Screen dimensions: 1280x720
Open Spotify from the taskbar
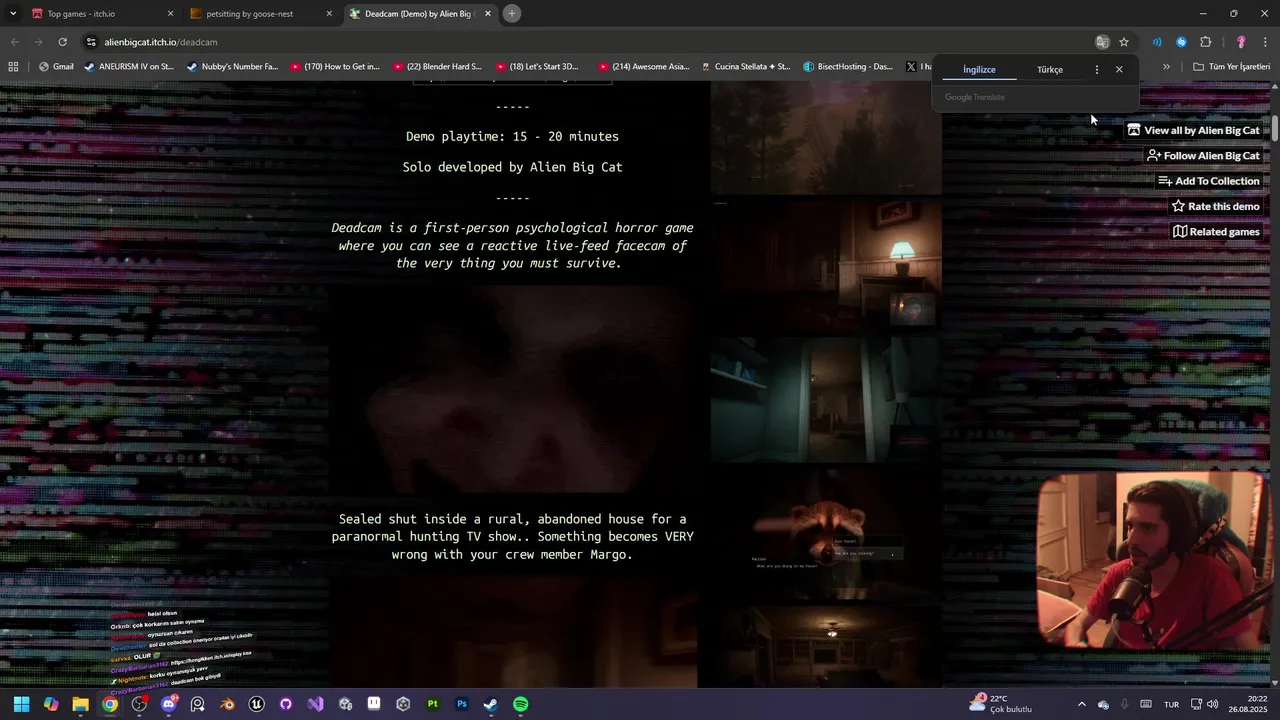(x=520, y=704)
